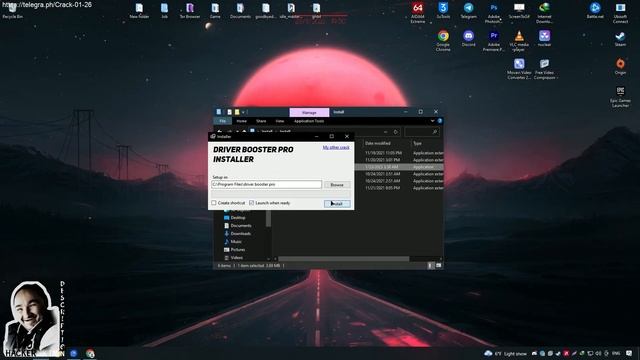
Task: Open the AIDA64 Extreme desktop shortcut
Action: (x=418, y=13)
